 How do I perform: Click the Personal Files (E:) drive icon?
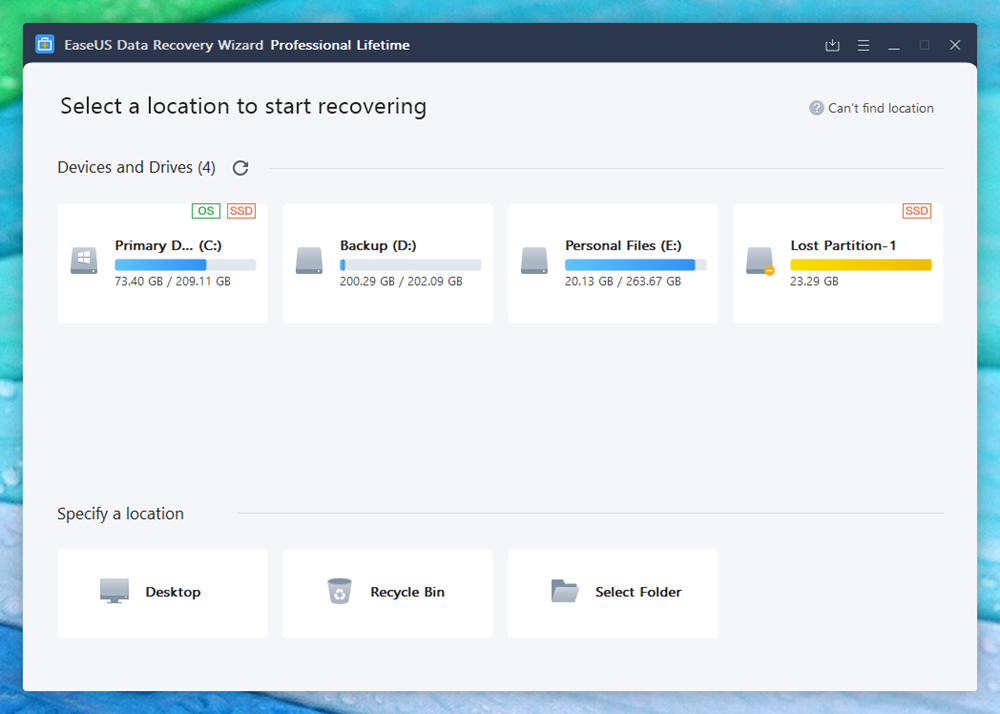(x=534, y=262)
